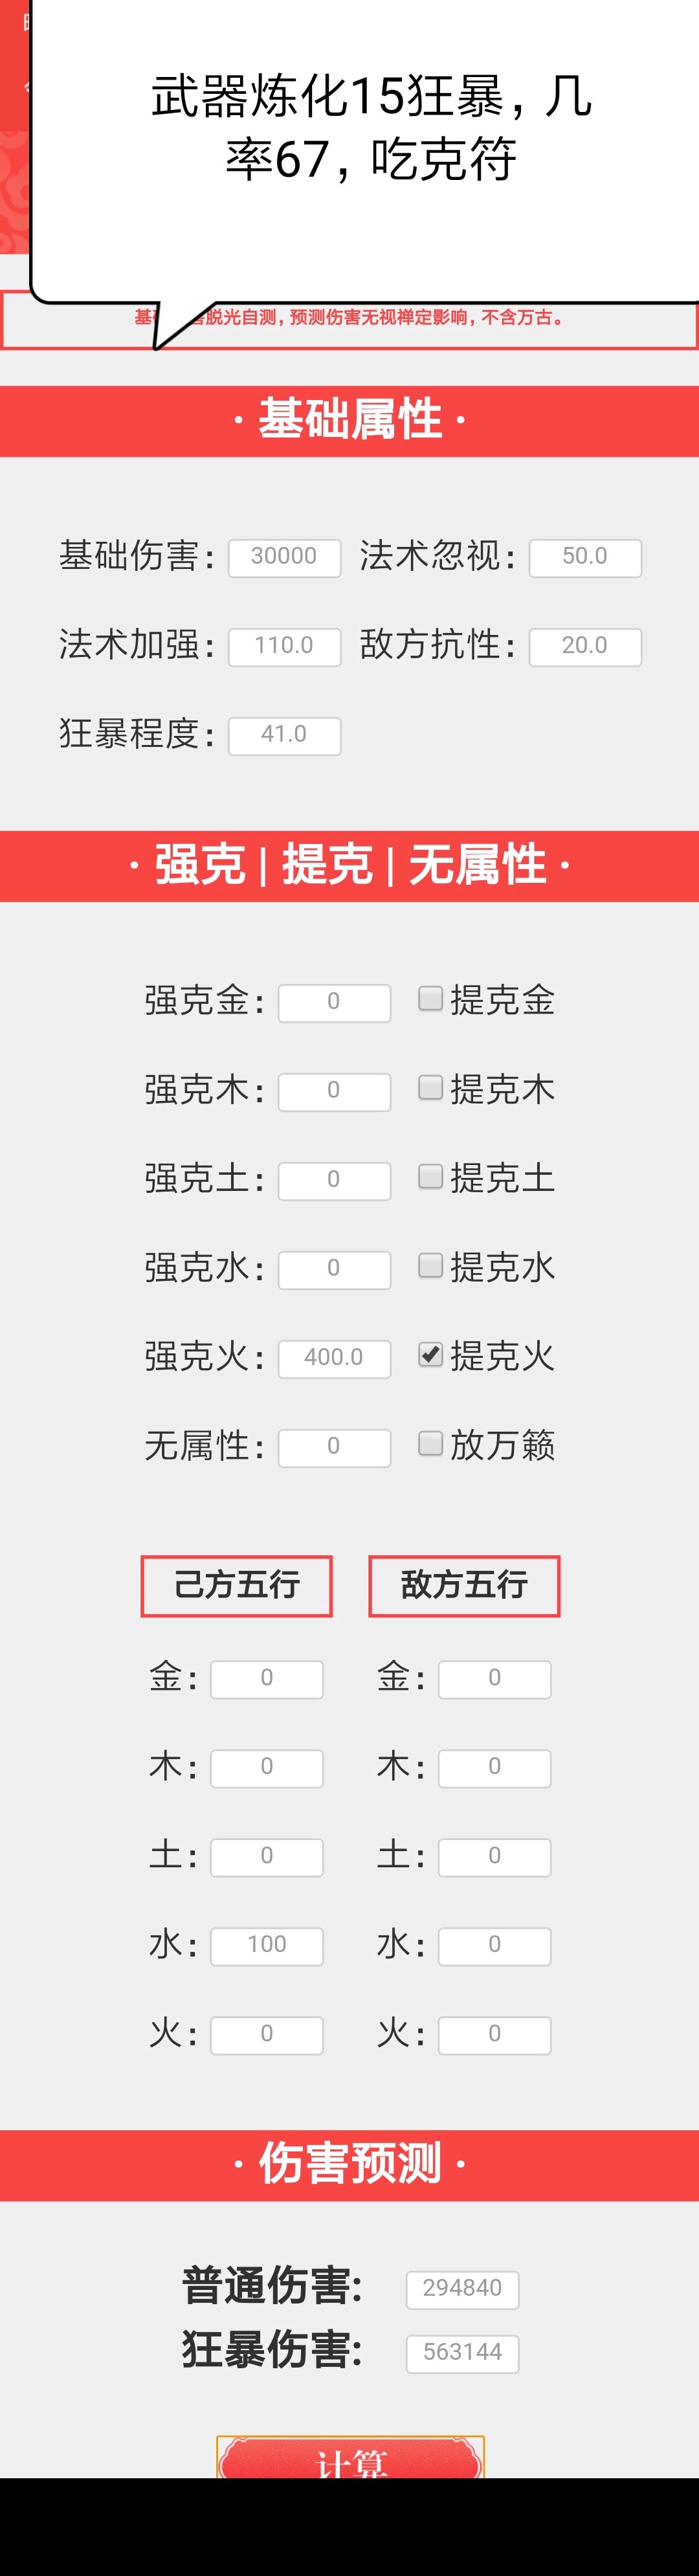Uncheck the 提克火 checkbox
The image size is (699, 2576).
click(x=430, y=1354)
